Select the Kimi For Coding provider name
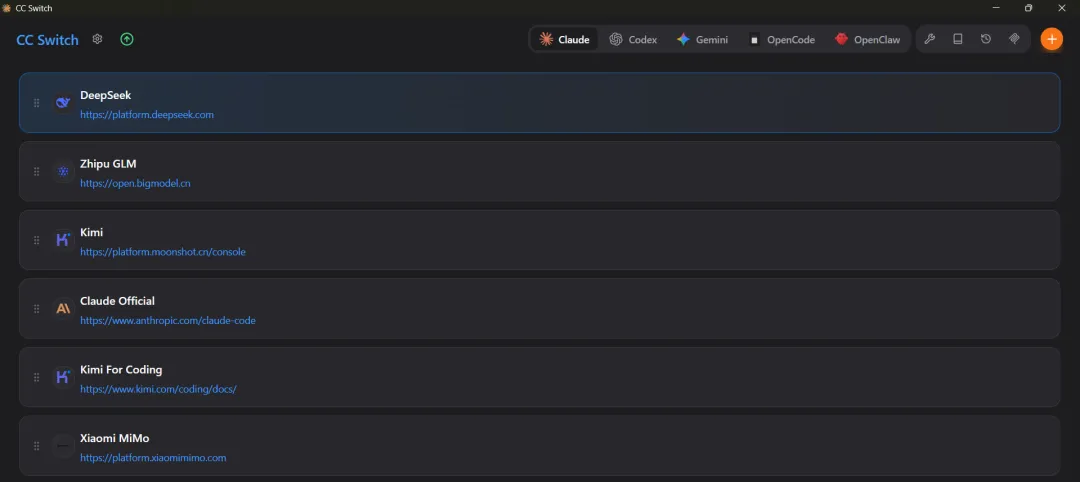This screenshot has width=1080, height=482. click(x=121, y=370)
